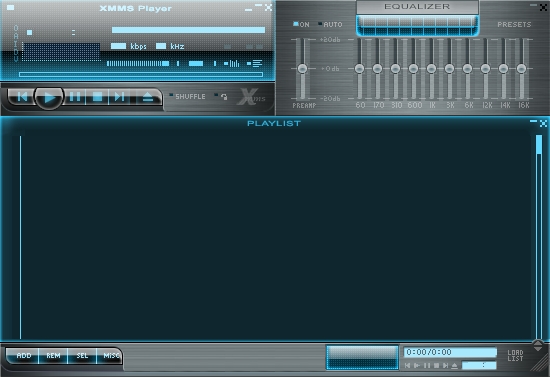Click playlist mini Pause button
The height and width of the screenshot is (377, 550).
(427, 366)
